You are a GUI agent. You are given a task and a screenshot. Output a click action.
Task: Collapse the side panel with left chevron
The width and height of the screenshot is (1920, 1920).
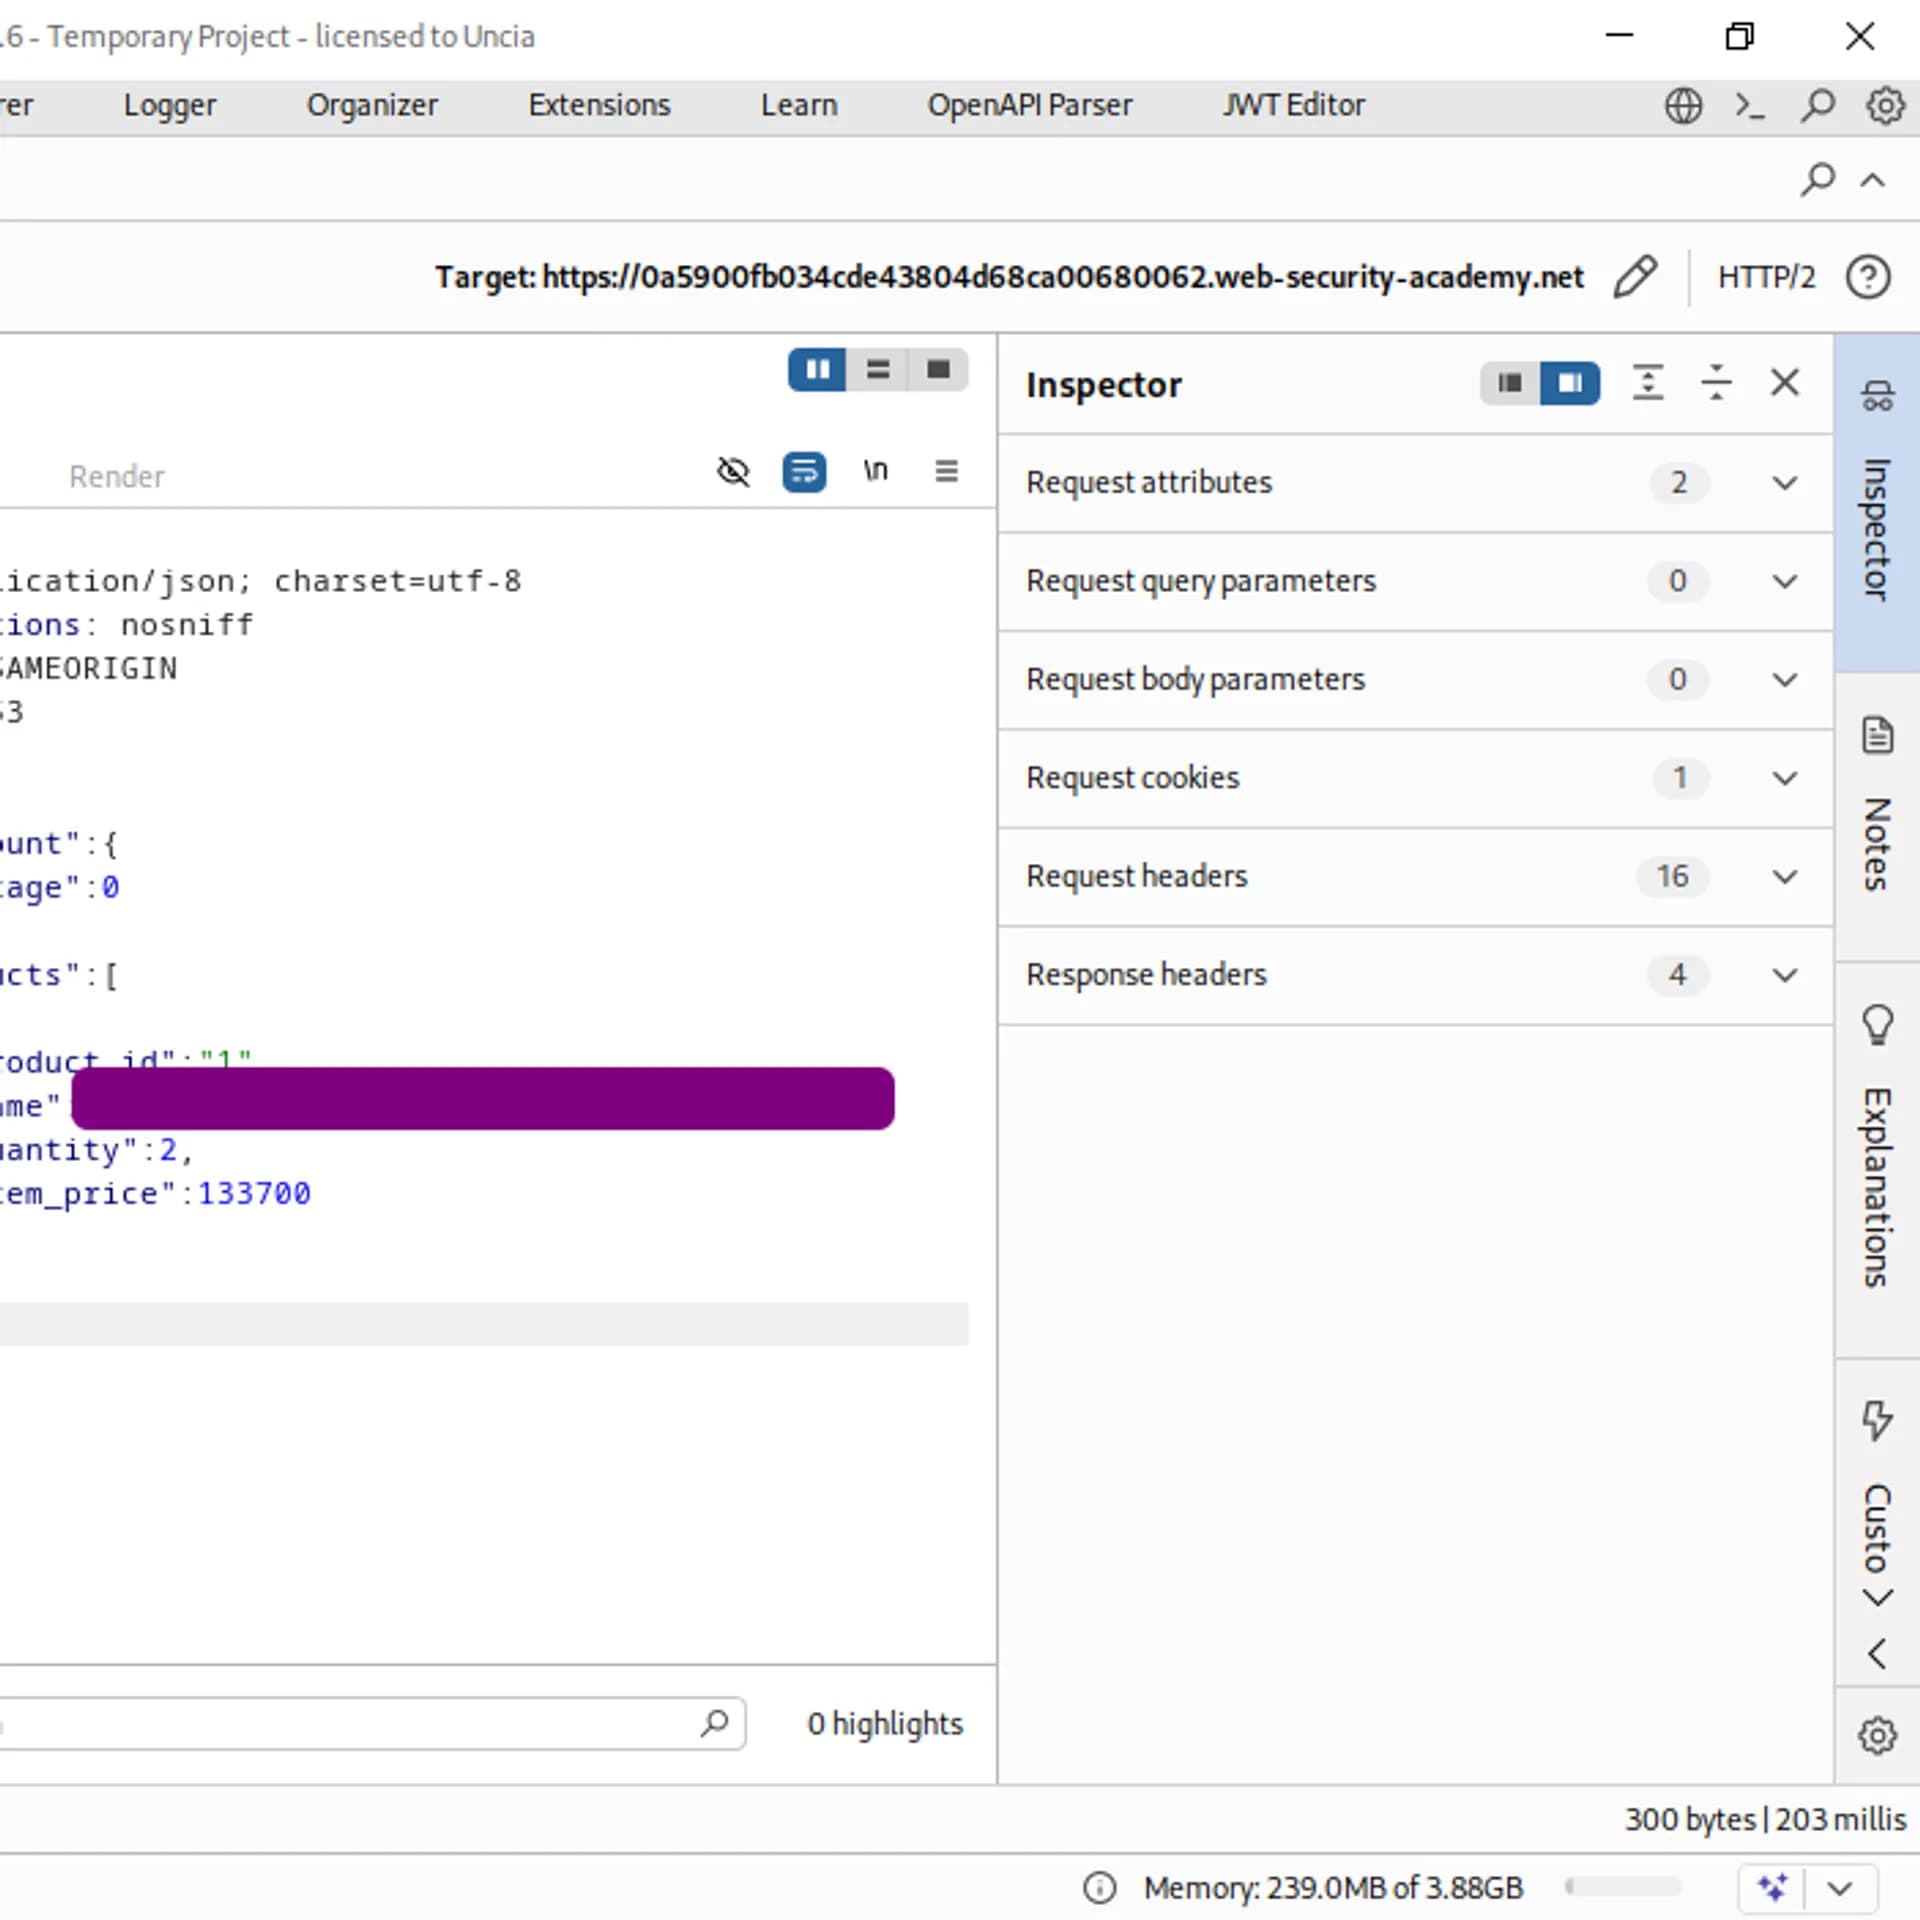[1877, 1654]
